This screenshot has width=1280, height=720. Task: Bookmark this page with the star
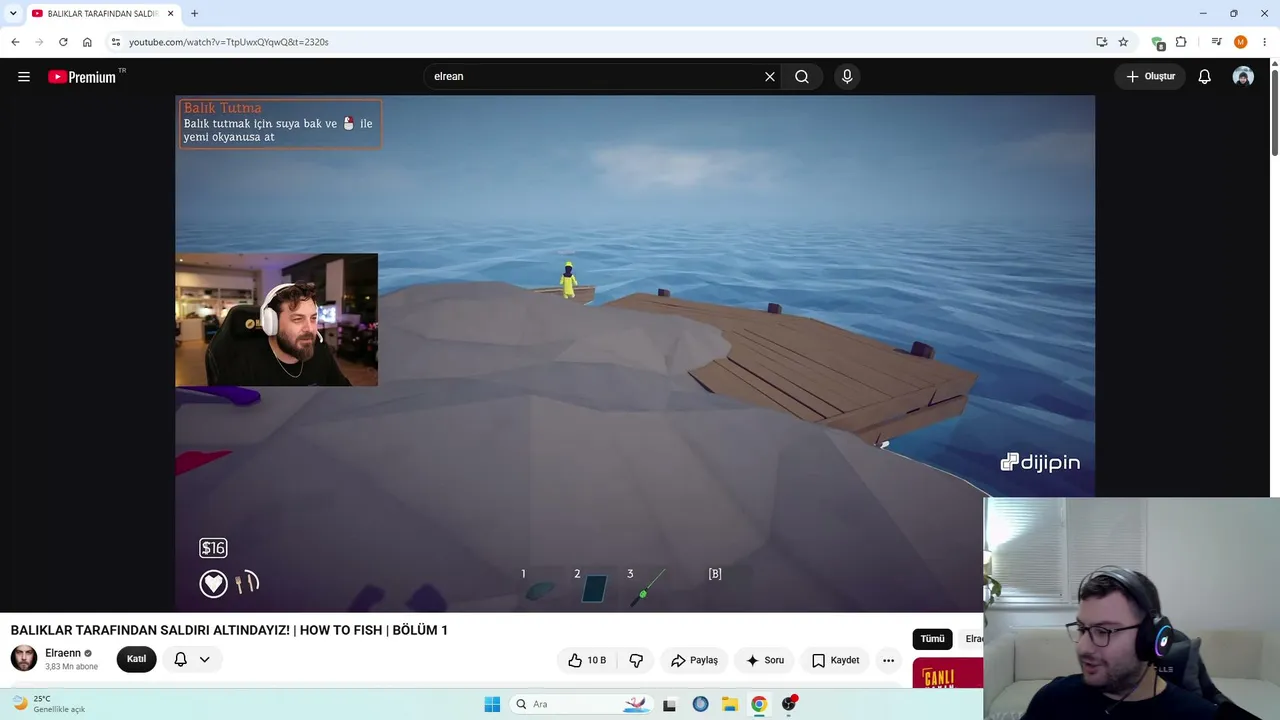pyautogui.click(x=1123, y=42)
